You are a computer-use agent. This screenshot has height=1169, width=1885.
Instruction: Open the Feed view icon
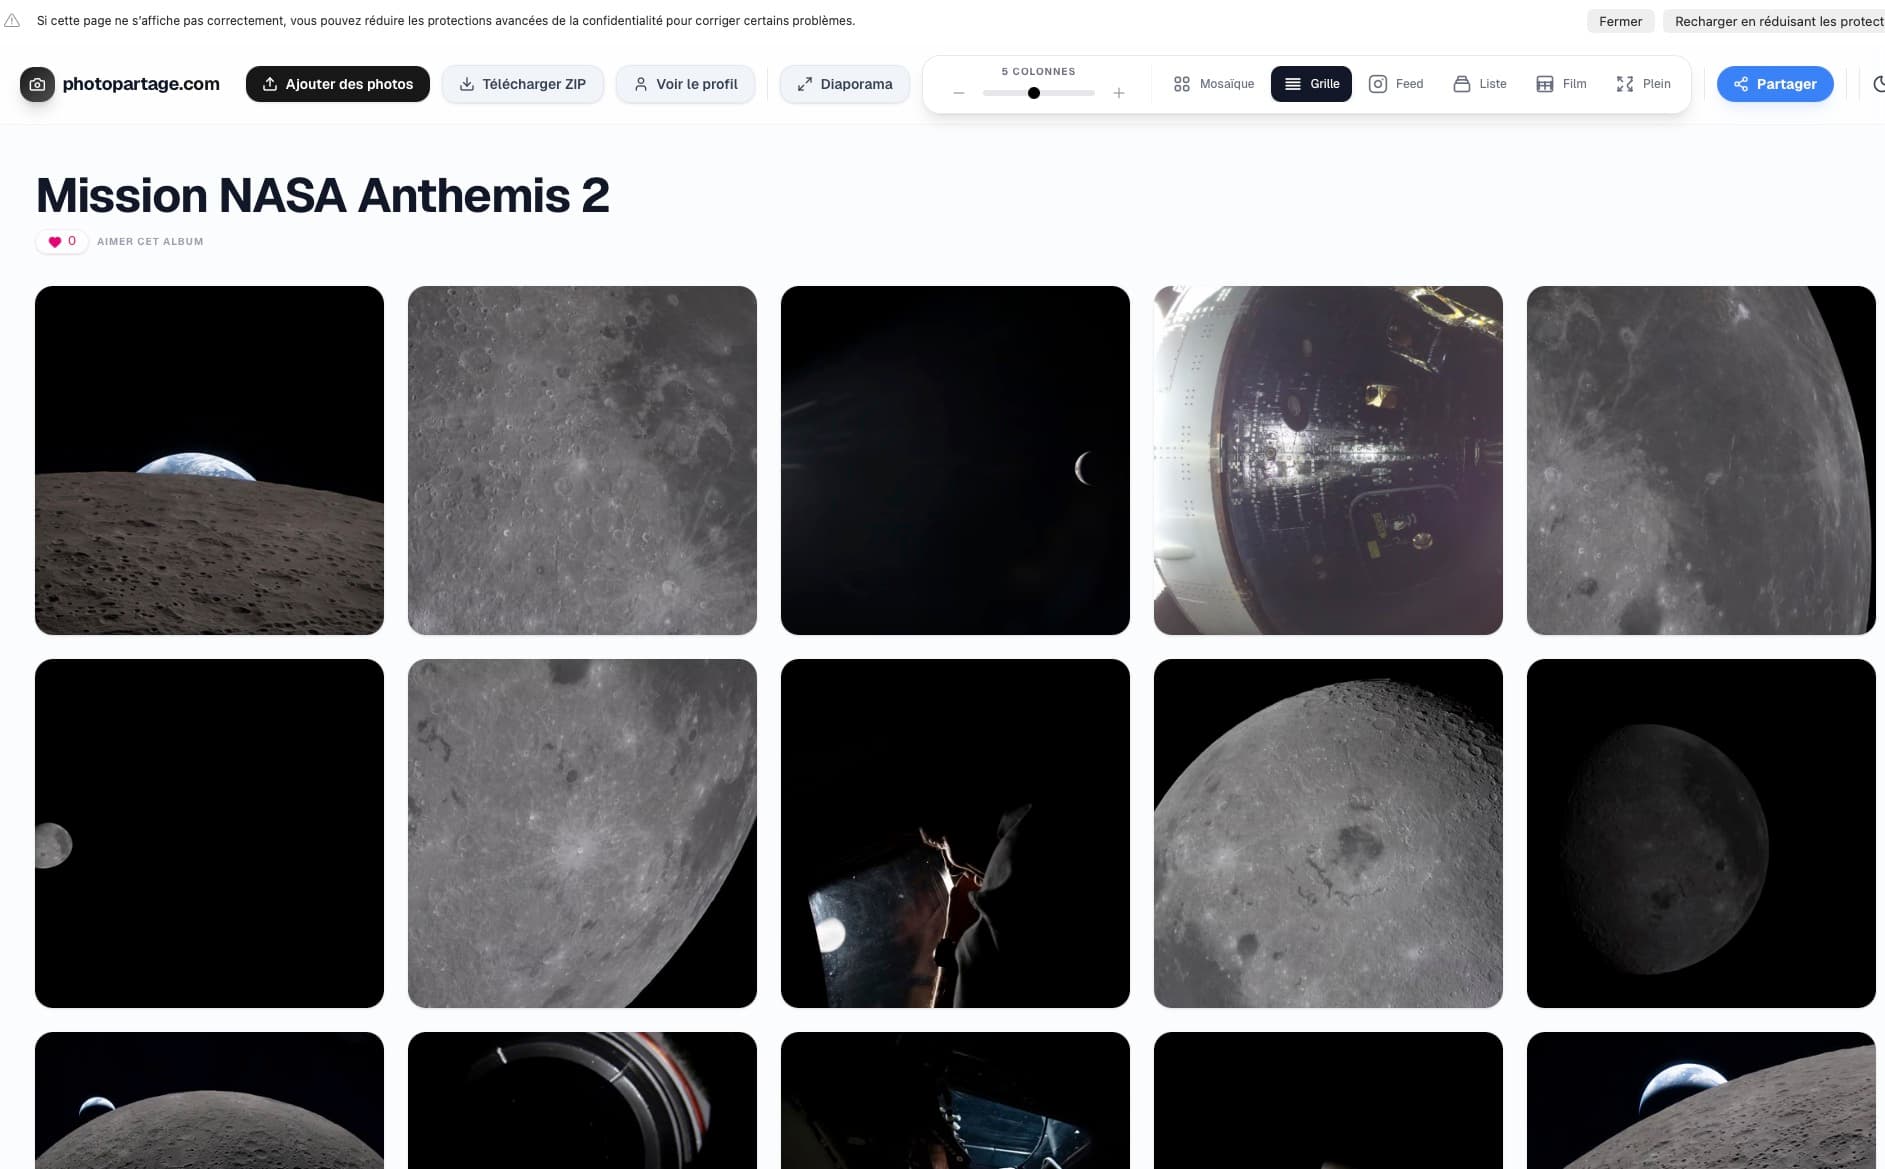pyautogui.click(x=1396, y=84)
